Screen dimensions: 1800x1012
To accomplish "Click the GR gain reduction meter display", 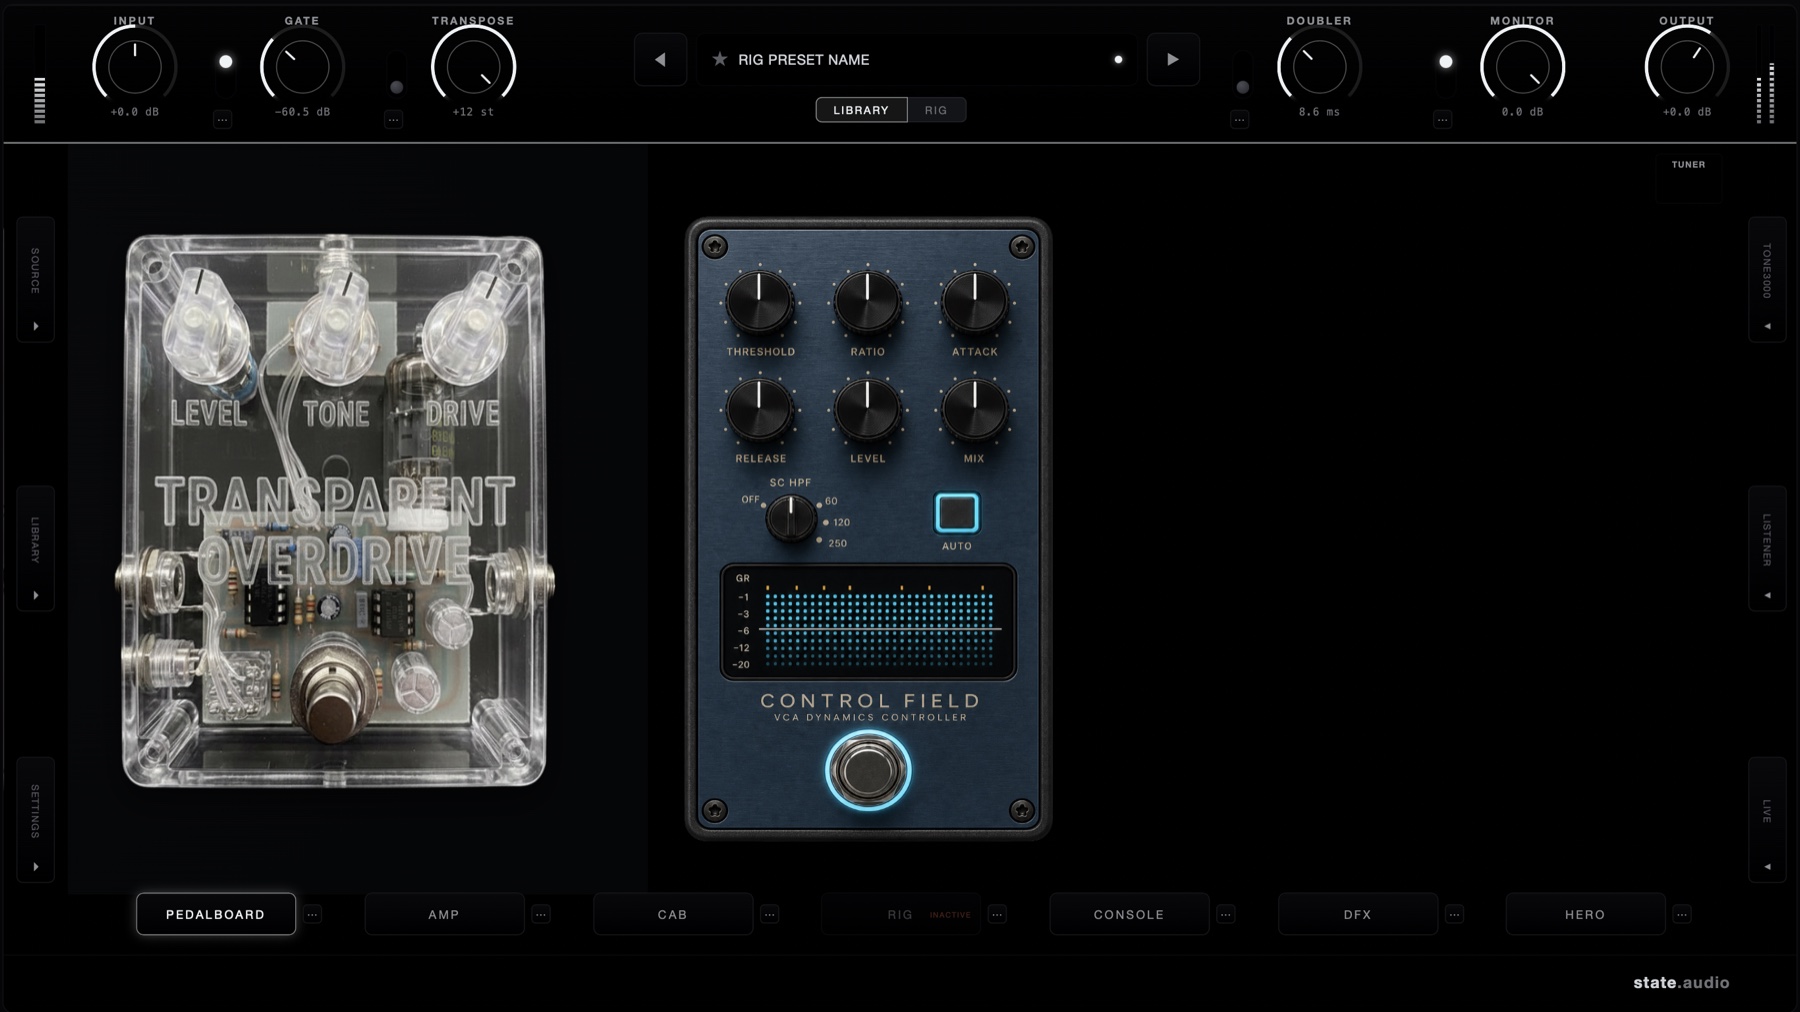I will point(867,622).
